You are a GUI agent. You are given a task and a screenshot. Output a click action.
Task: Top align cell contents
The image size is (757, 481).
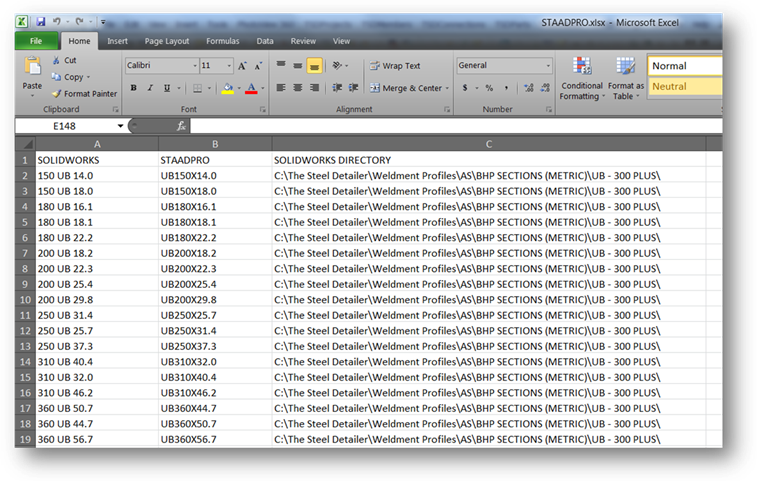281,65
